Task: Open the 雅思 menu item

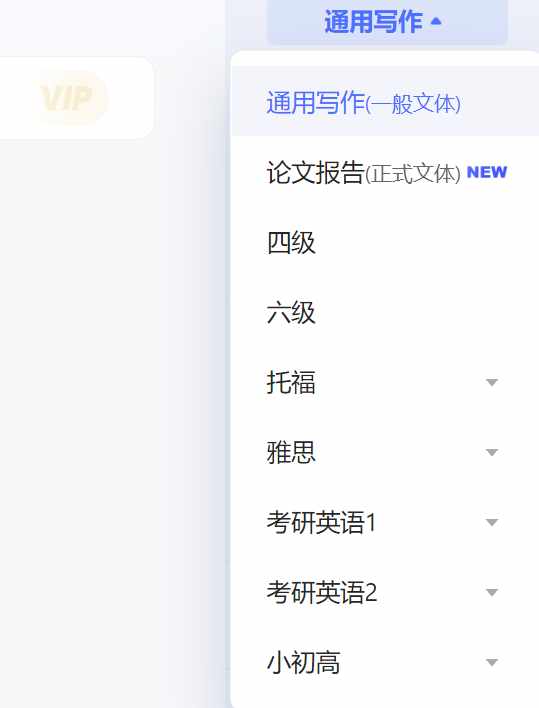Action: point(385,452)
